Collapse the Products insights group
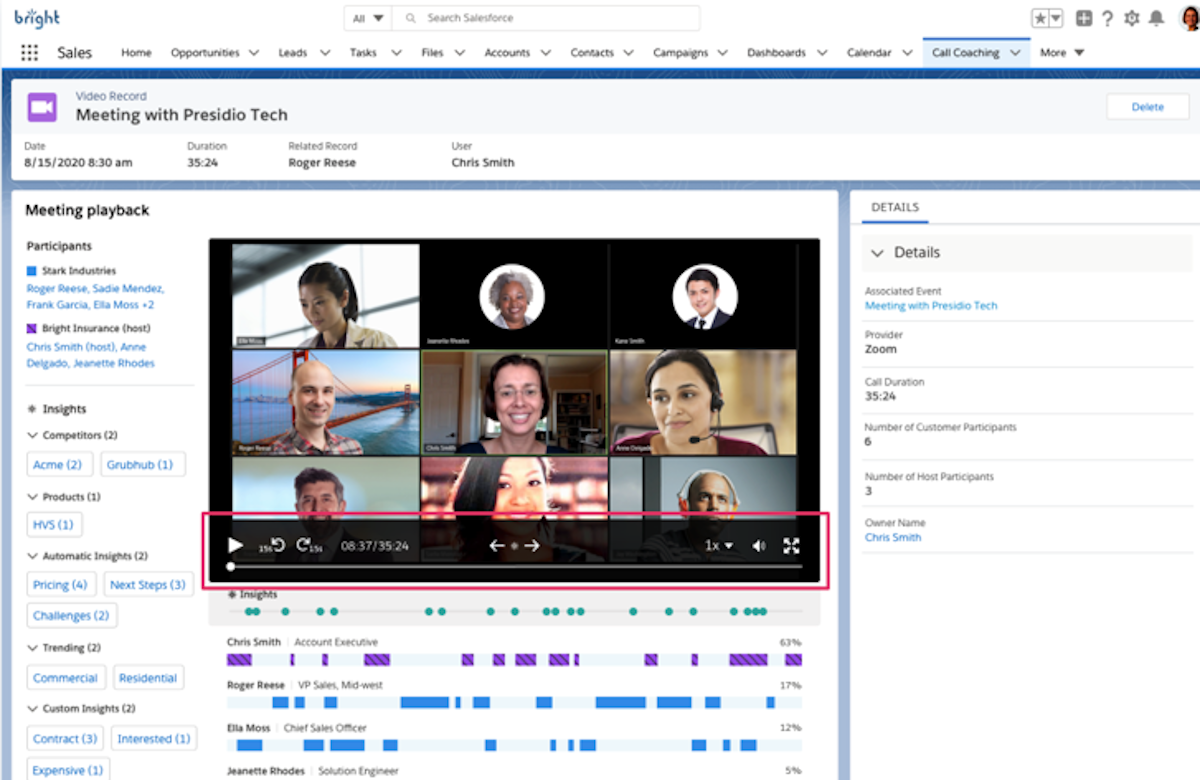 tap(33, 497)
